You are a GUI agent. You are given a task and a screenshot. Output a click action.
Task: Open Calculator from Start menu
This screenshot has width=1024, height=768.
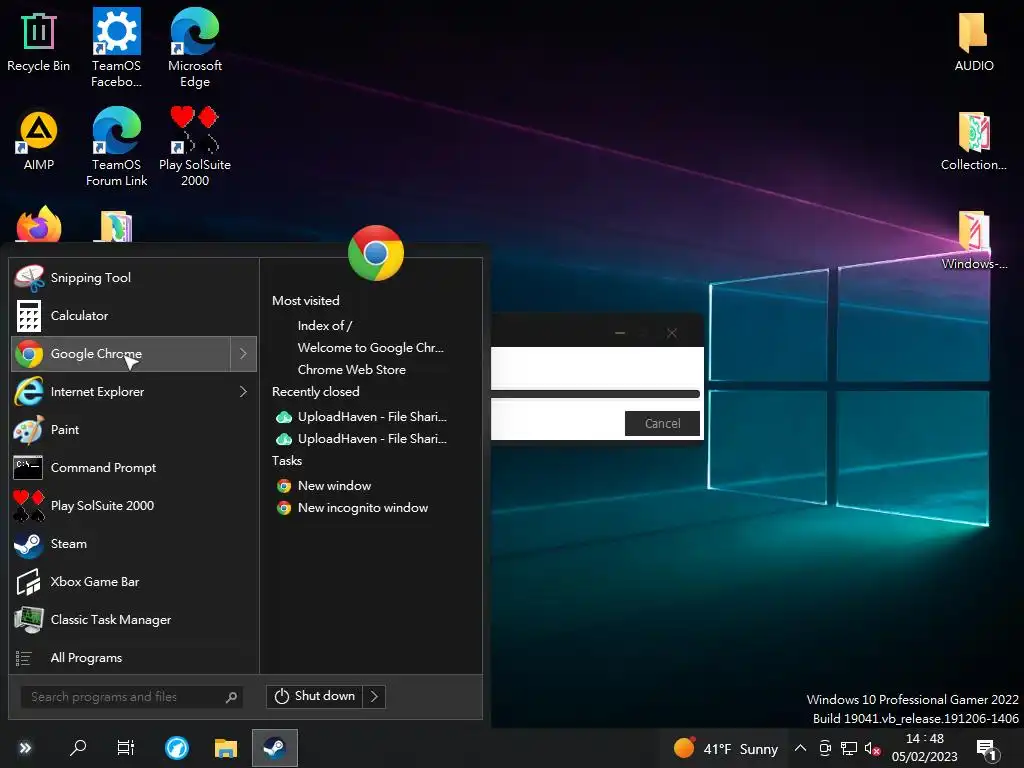134,315
